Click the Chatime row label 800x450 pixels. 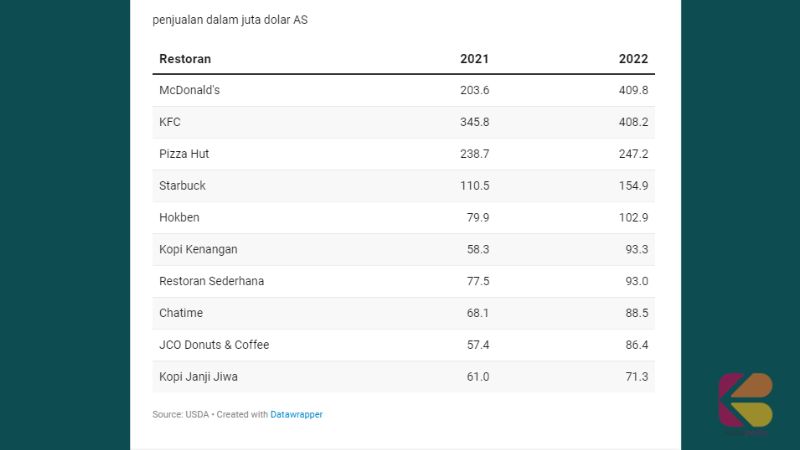click(x=181, y=313)
